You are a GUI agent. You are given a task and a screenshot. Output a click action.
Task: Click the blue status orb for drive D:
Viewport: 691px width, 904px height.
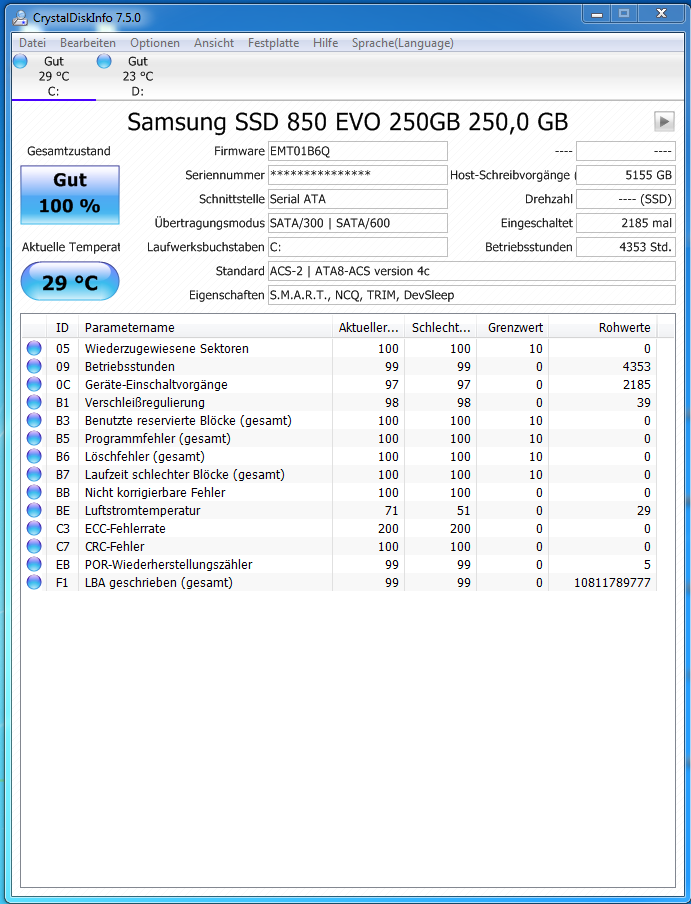tap(104, 61)
